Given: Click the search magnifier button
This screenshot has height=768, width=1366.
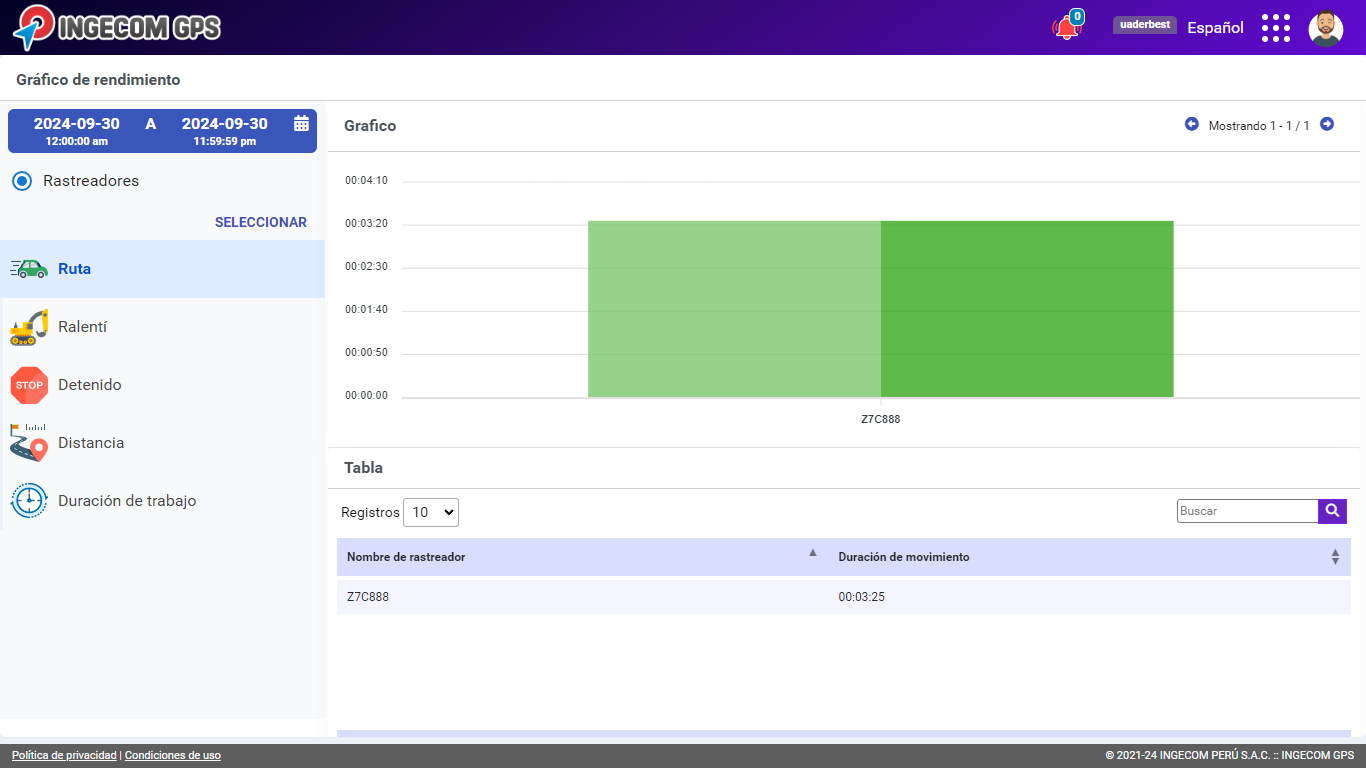Looking at the screenshot, I should click(1332, 511).
